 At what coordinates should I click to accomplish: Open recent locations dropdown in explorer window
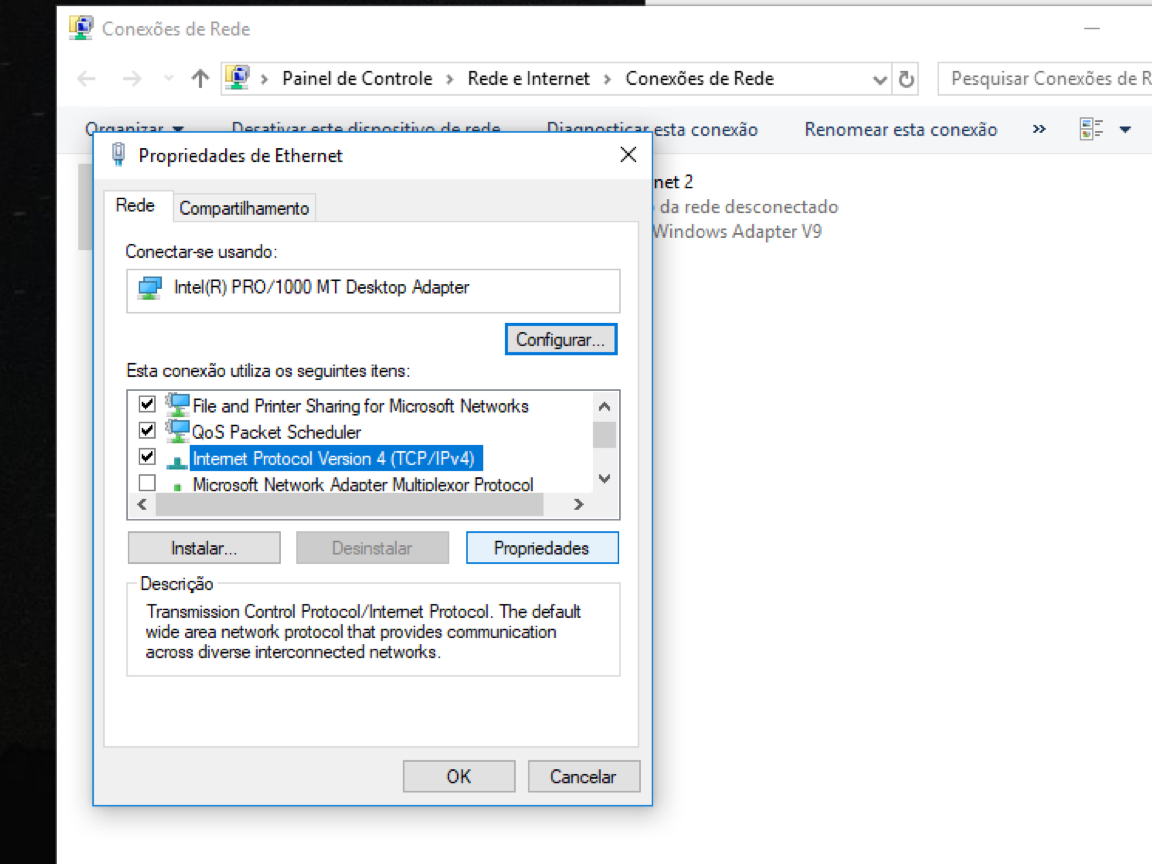[168, 79]
